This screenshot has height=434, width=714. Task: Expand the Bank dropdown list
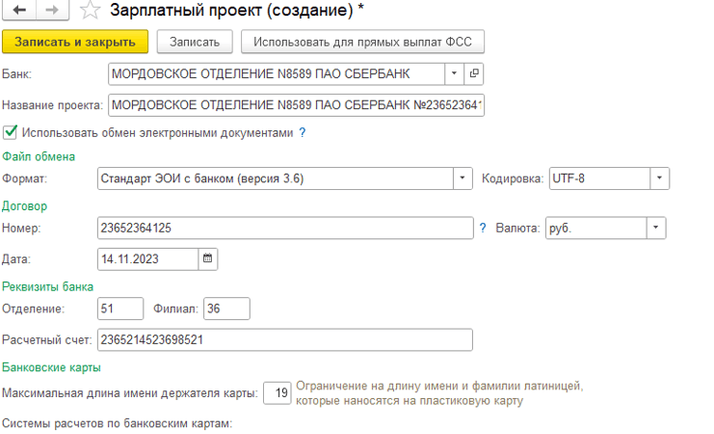(x=453, y=74)
